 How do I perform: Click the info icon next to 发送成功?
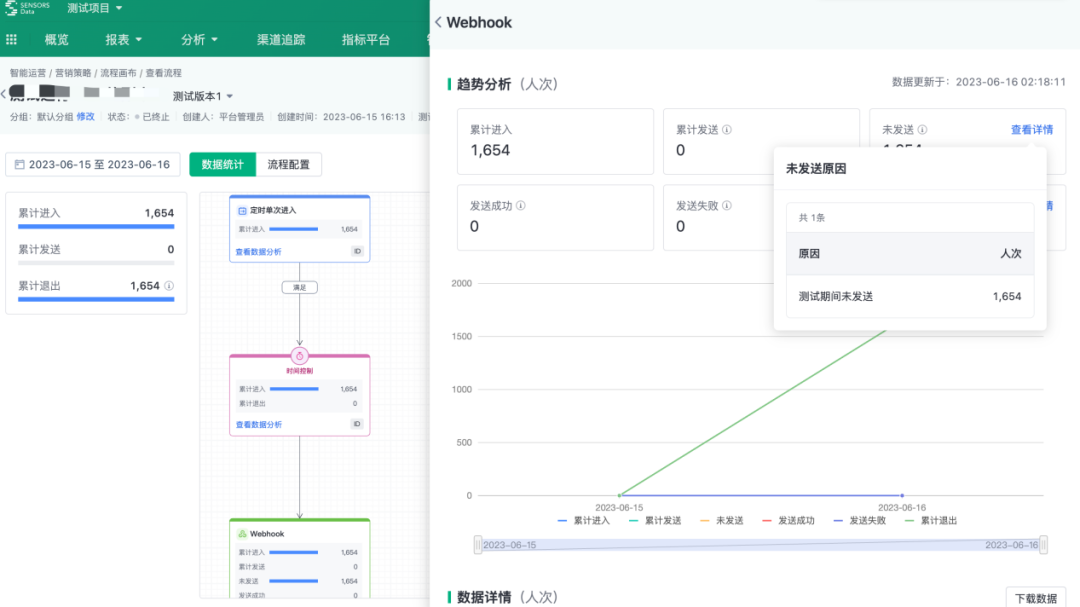(521, 205)
